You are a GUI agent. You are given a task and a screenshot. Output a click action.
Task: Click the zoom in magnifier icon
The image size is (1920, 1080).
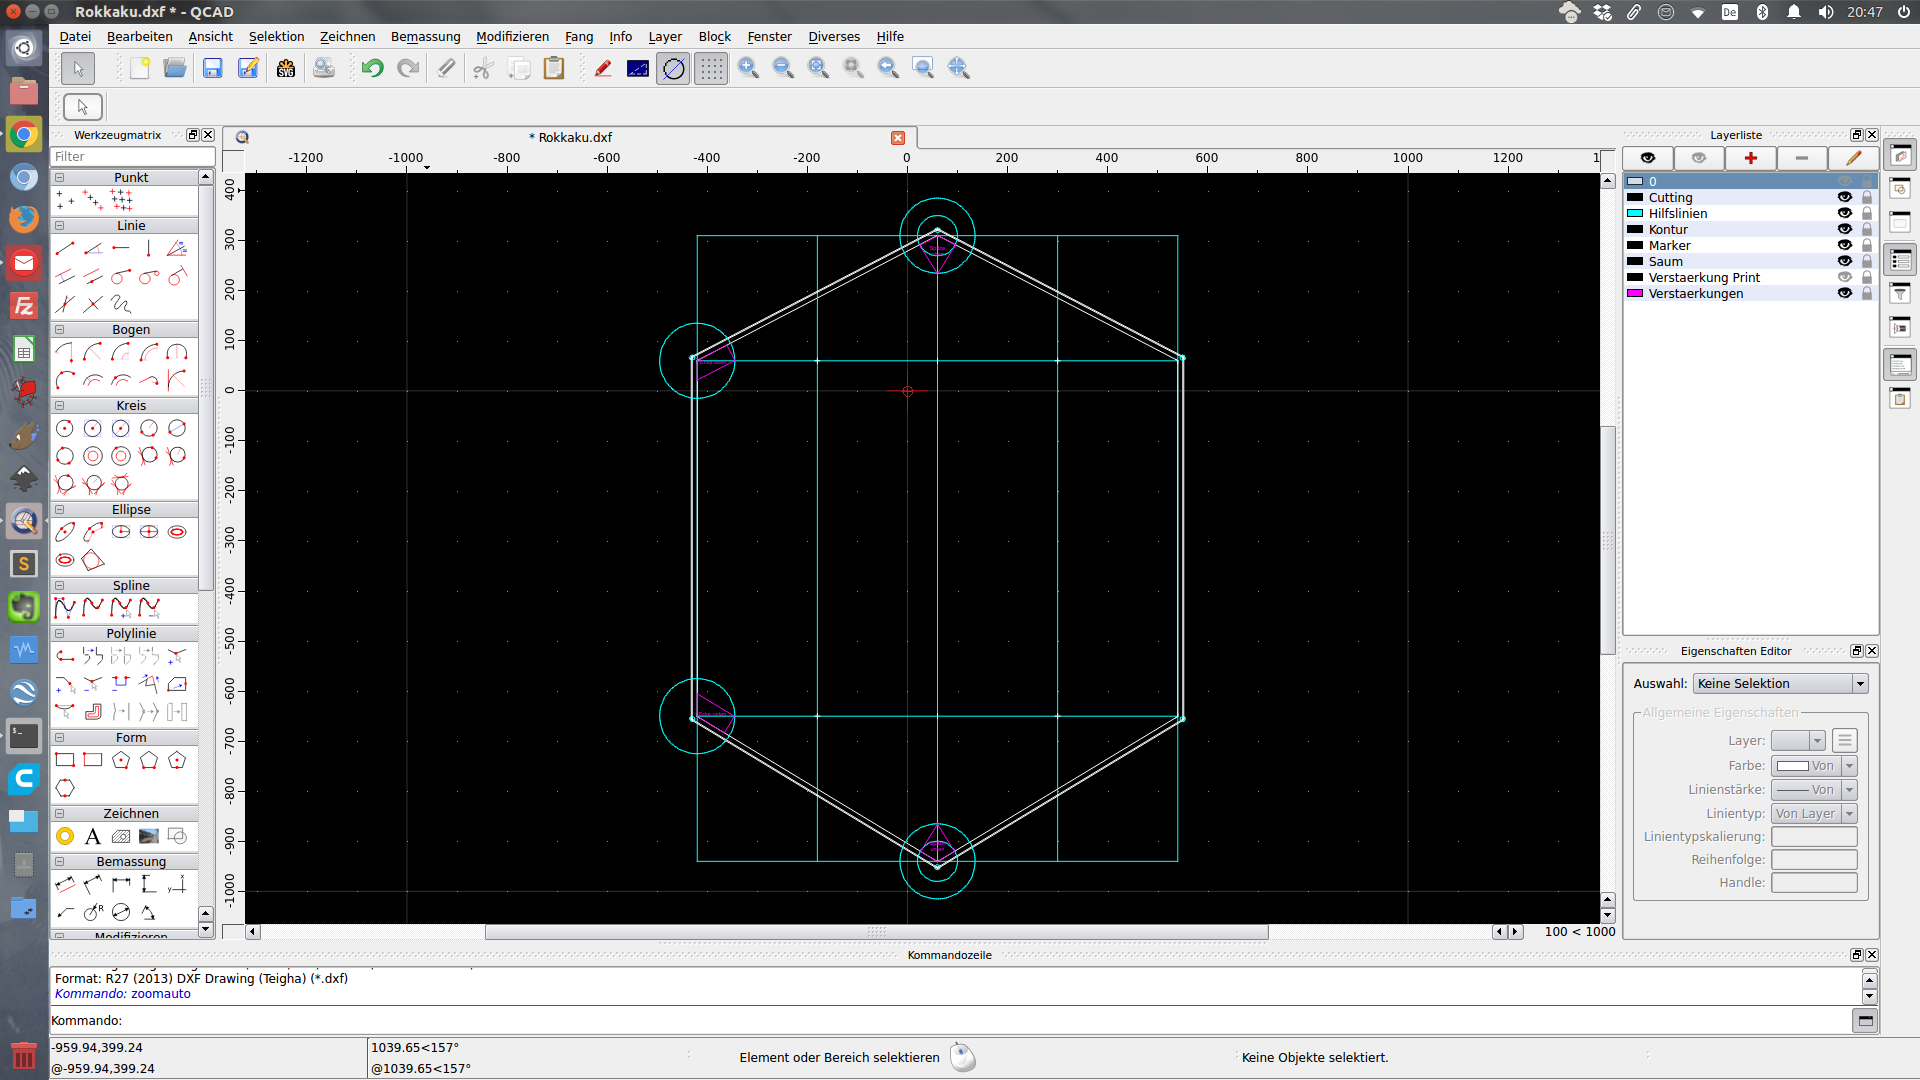[748, 68]
